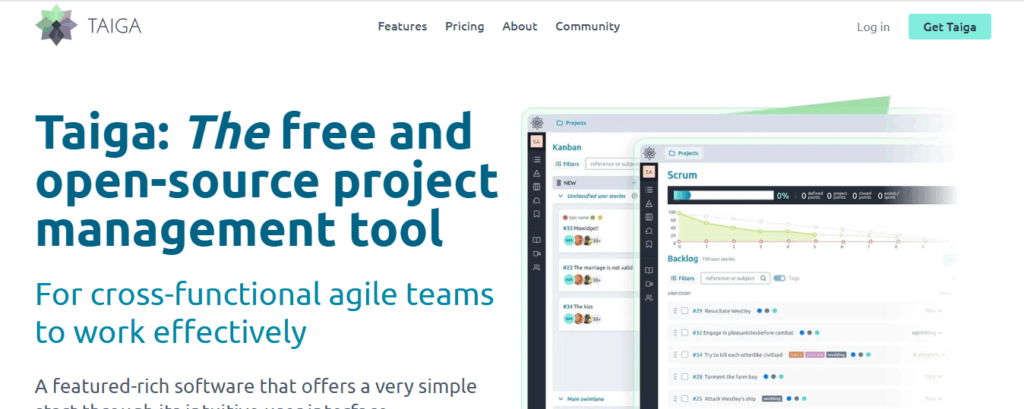Click video camera icon in Scrum window sidebar

tap(648, 284)
